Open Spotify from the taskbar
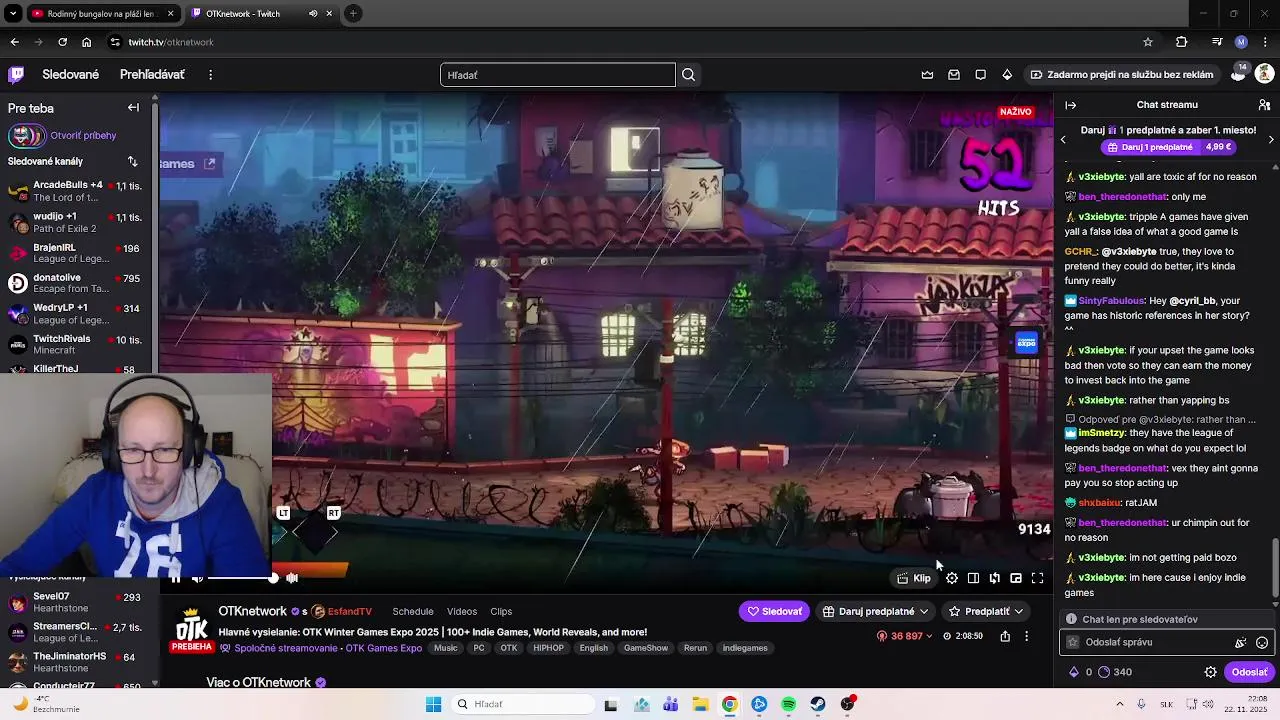Image resolution: width=1280 pixels, height=720 pixels. 789,704
